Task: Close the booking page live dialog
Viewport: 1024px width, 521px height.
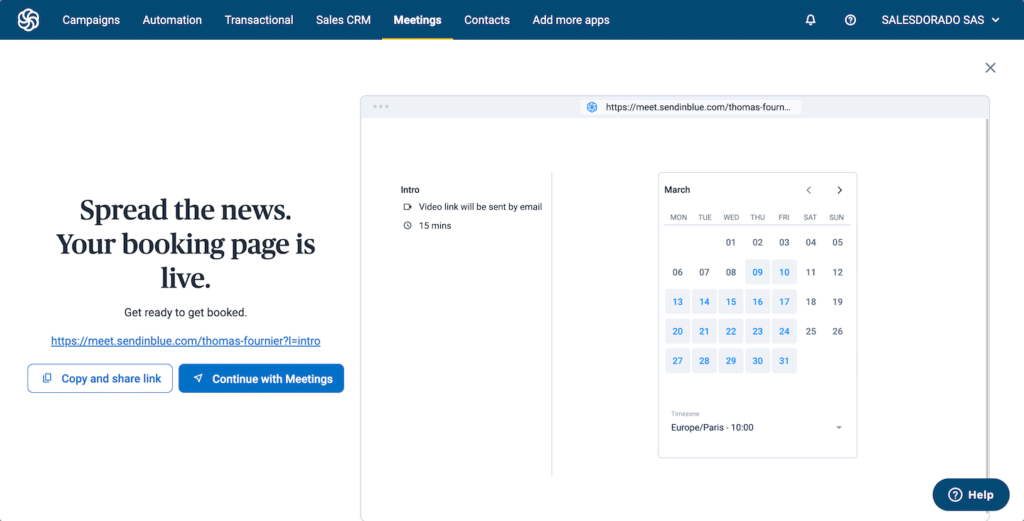Action: (990, 67)
